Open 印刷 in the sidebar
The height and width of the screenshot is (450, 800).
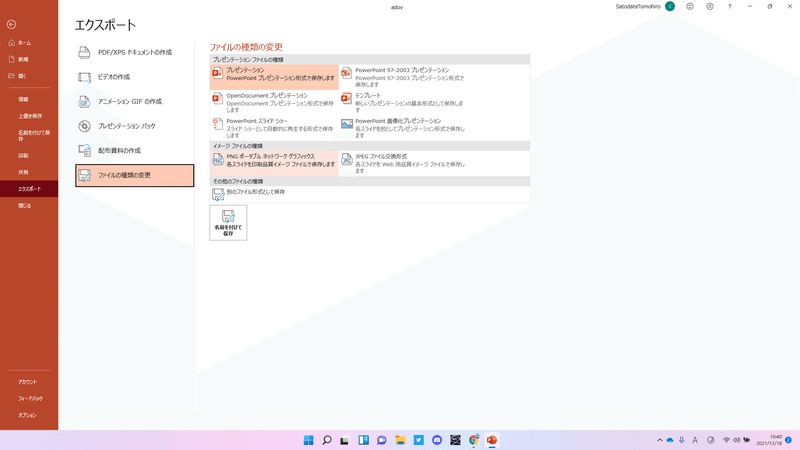coord(29,156)
